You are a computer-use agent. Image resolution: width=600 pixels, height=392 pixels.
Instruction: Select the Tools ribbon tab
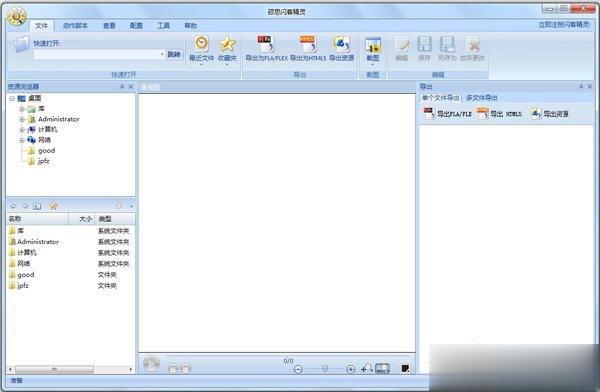[x=163, y=26]
